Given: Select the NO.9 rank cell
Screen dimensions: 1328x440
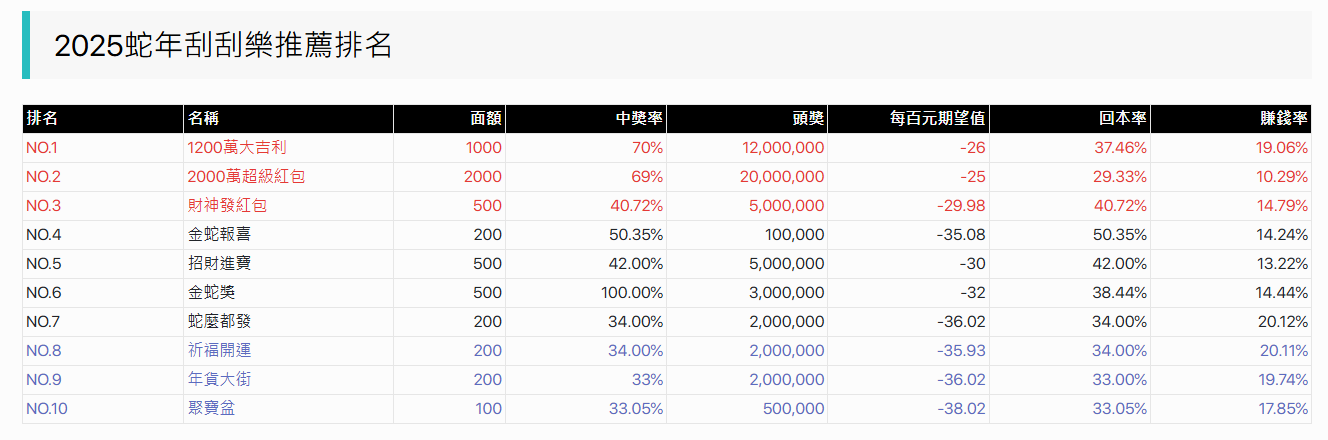Looking at the screenshot, I should [x=103, y=380].
